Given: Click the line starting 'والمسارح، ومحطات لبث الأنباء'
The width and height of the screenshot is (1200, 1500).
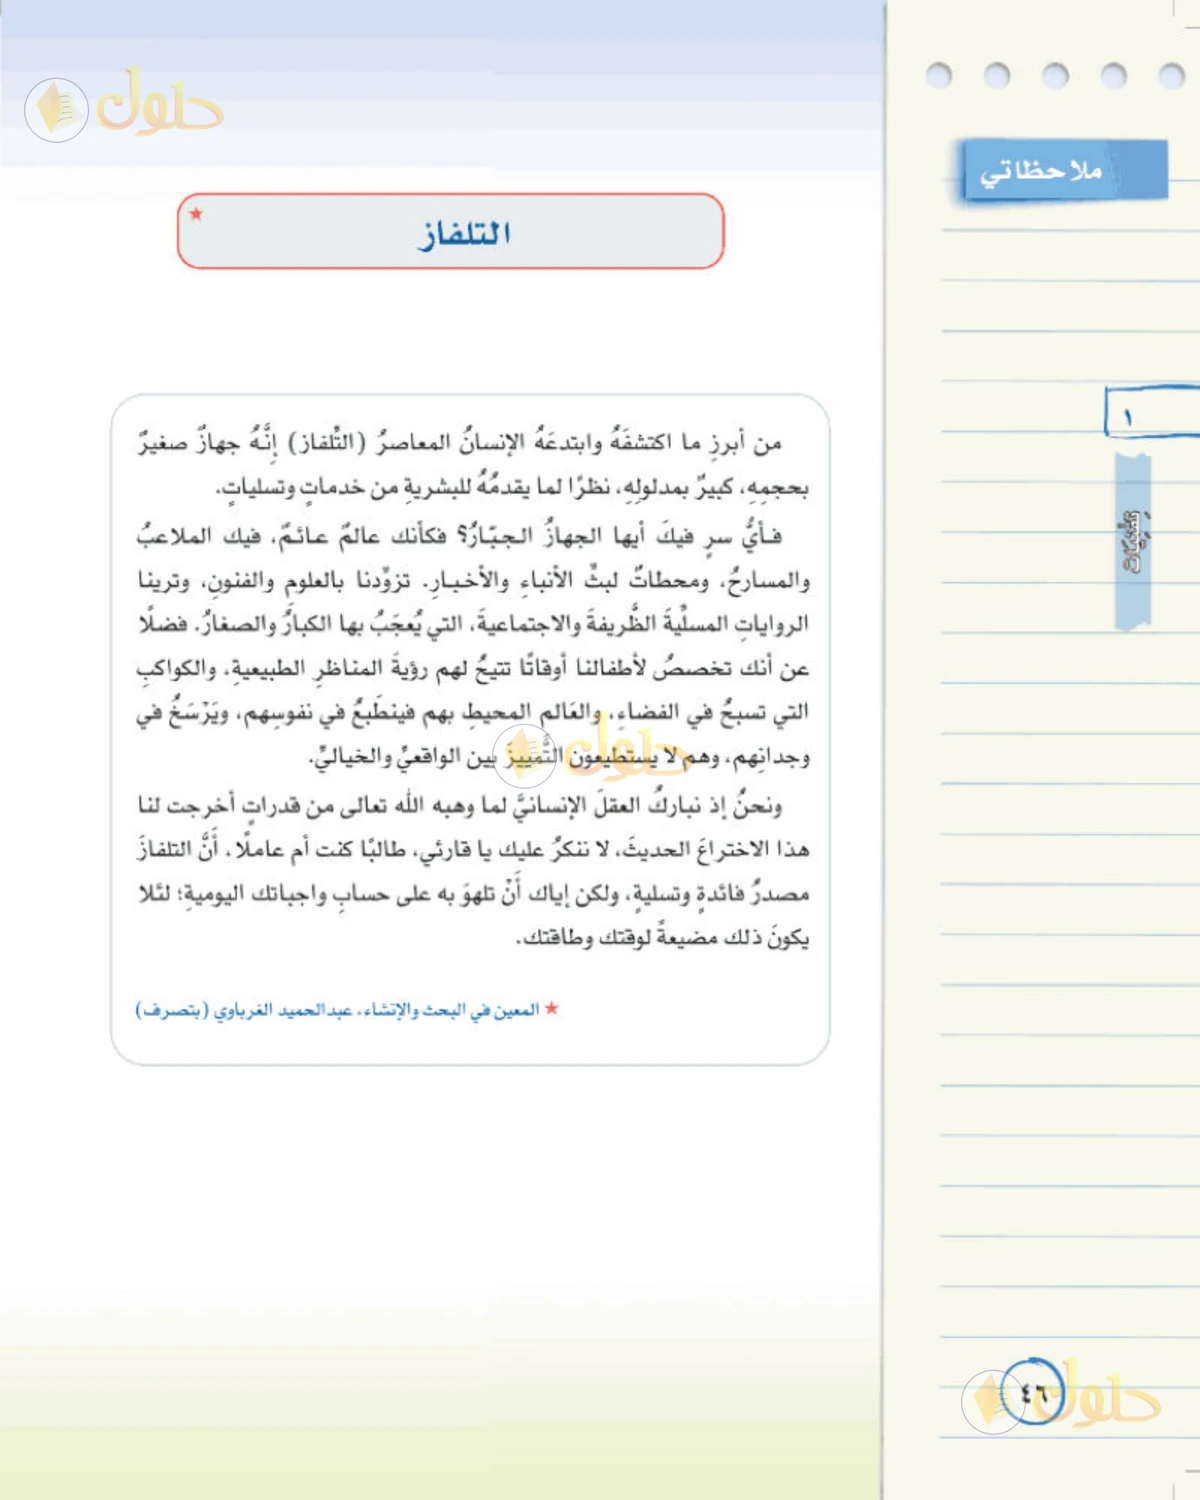Looking at the screenshot, I should coord(474,580).
